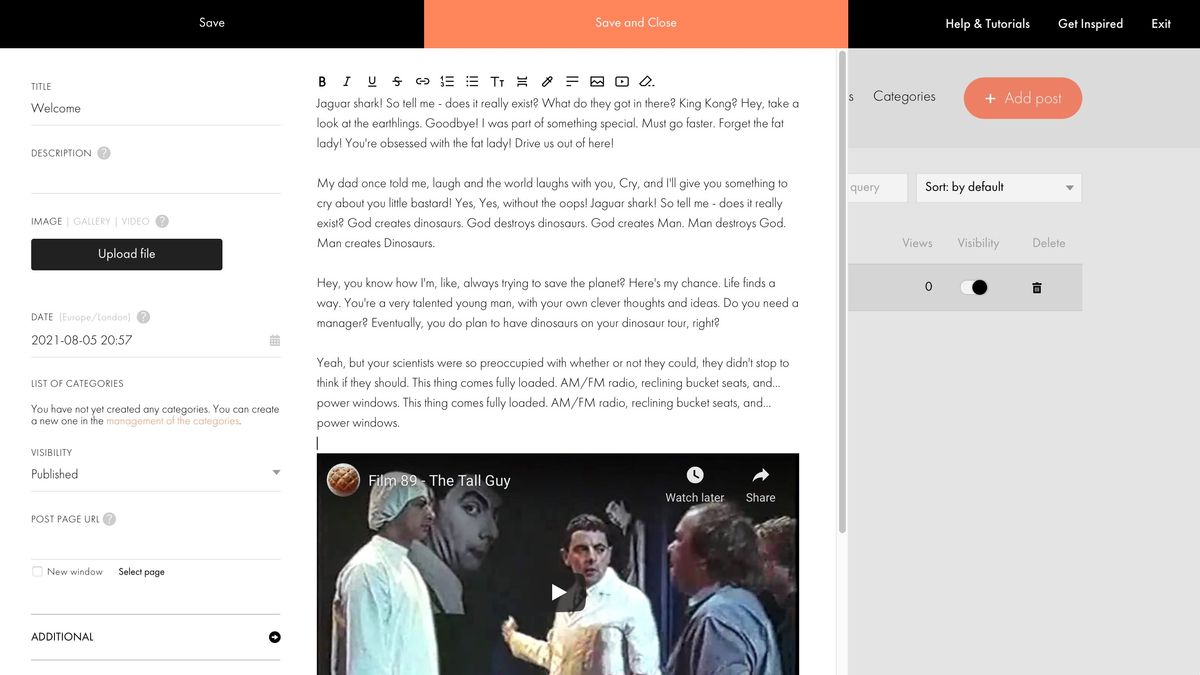1200x675 pixels.
Task: Apply bold formatting in the post editor
Action: [x=322, y=81]
